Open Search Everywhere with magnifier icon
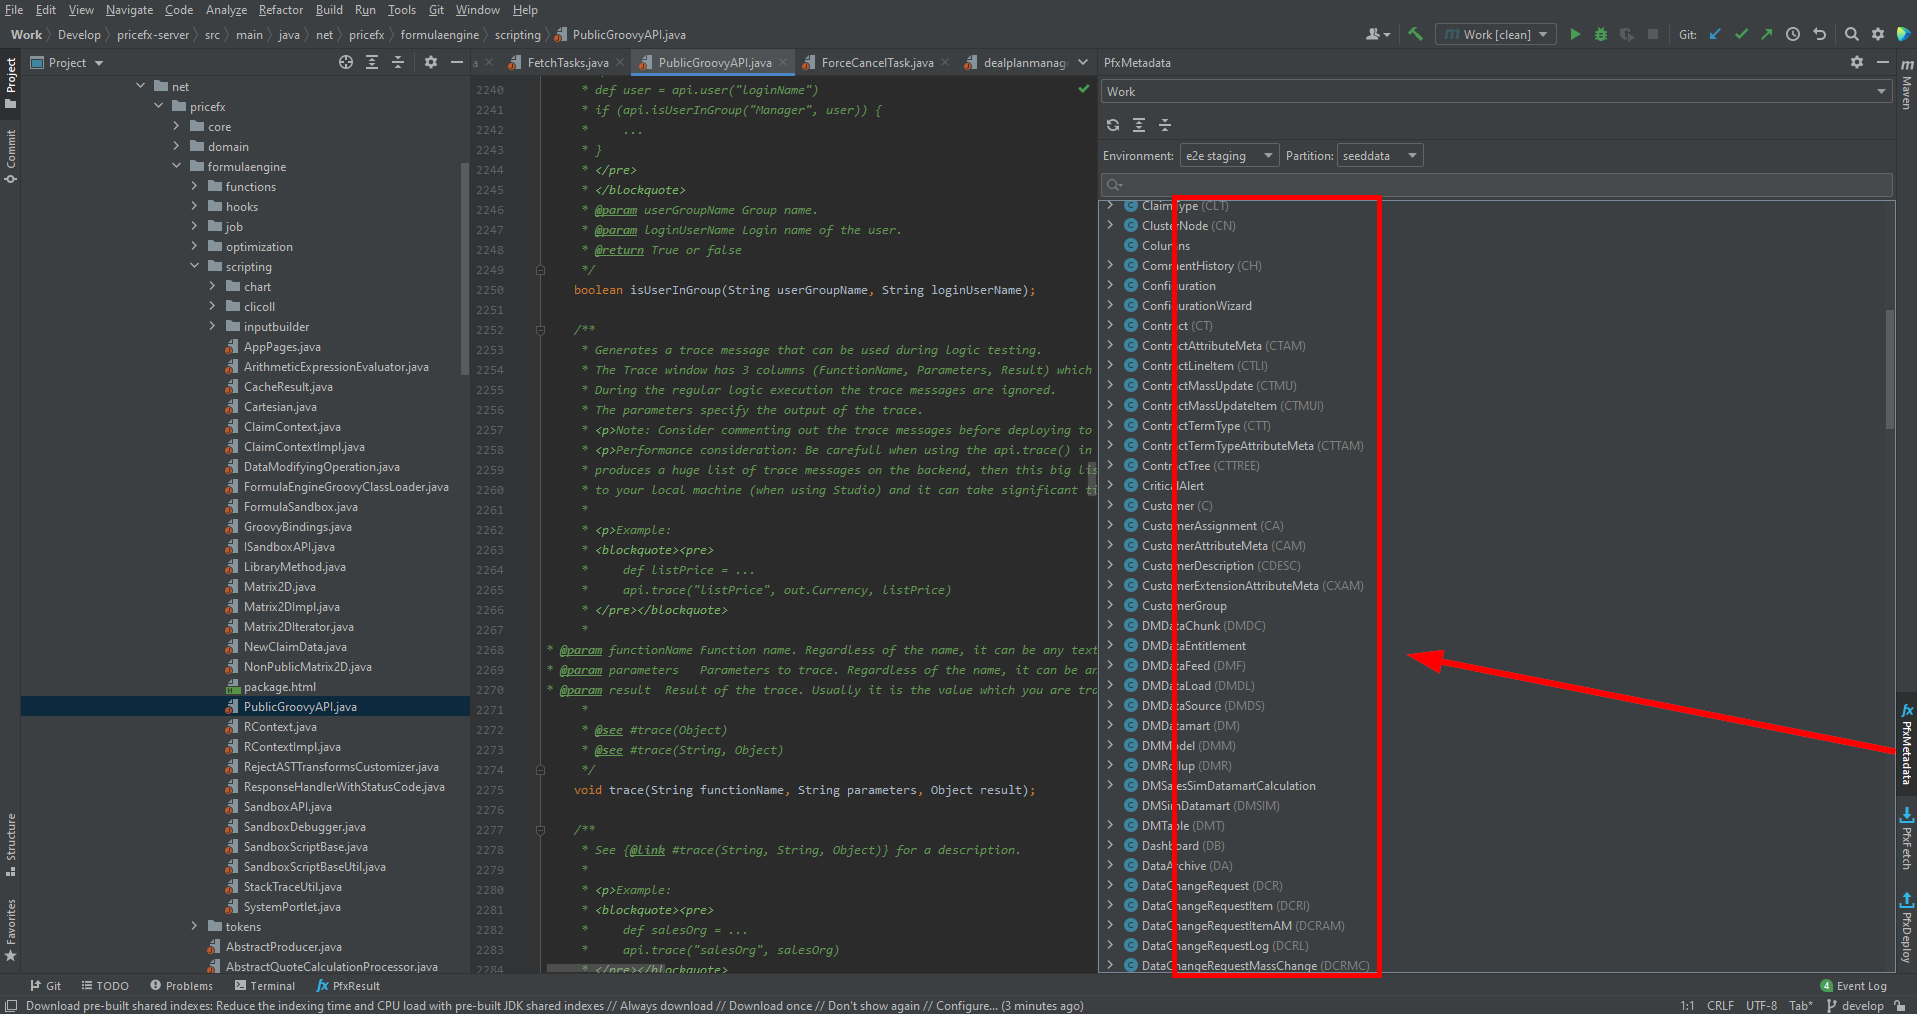The height and width of the screenshot is (1014, 1917). pyautogui.click(x=1851, y=33)
